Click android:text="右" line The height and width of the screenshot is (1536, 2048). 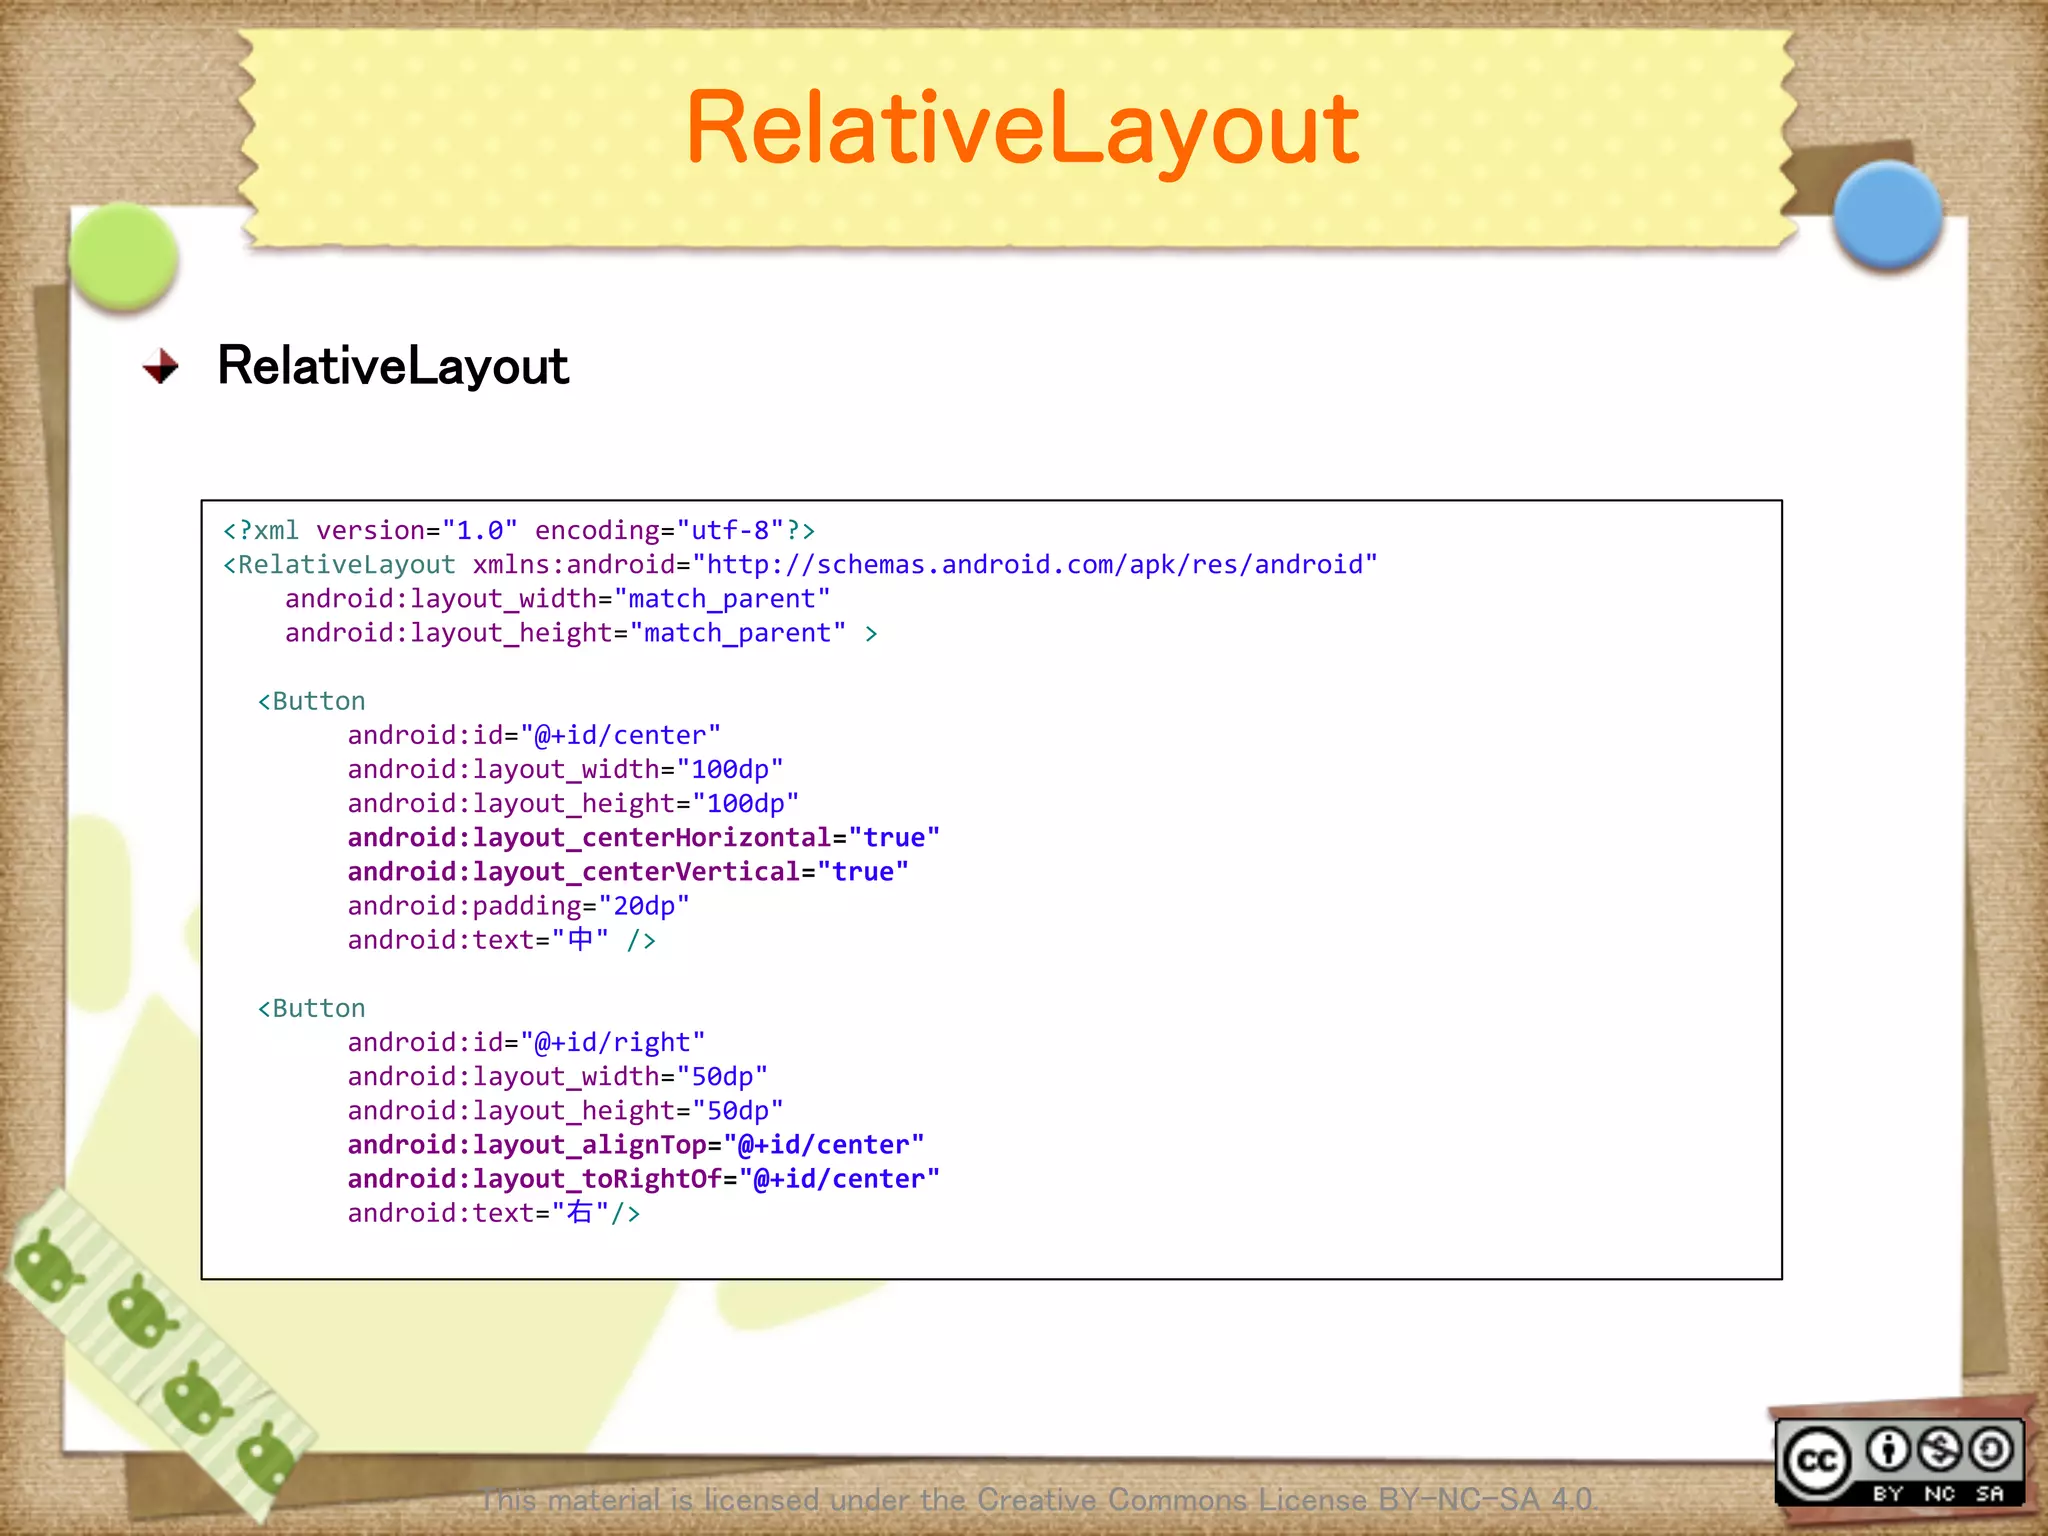[494, 1213]
